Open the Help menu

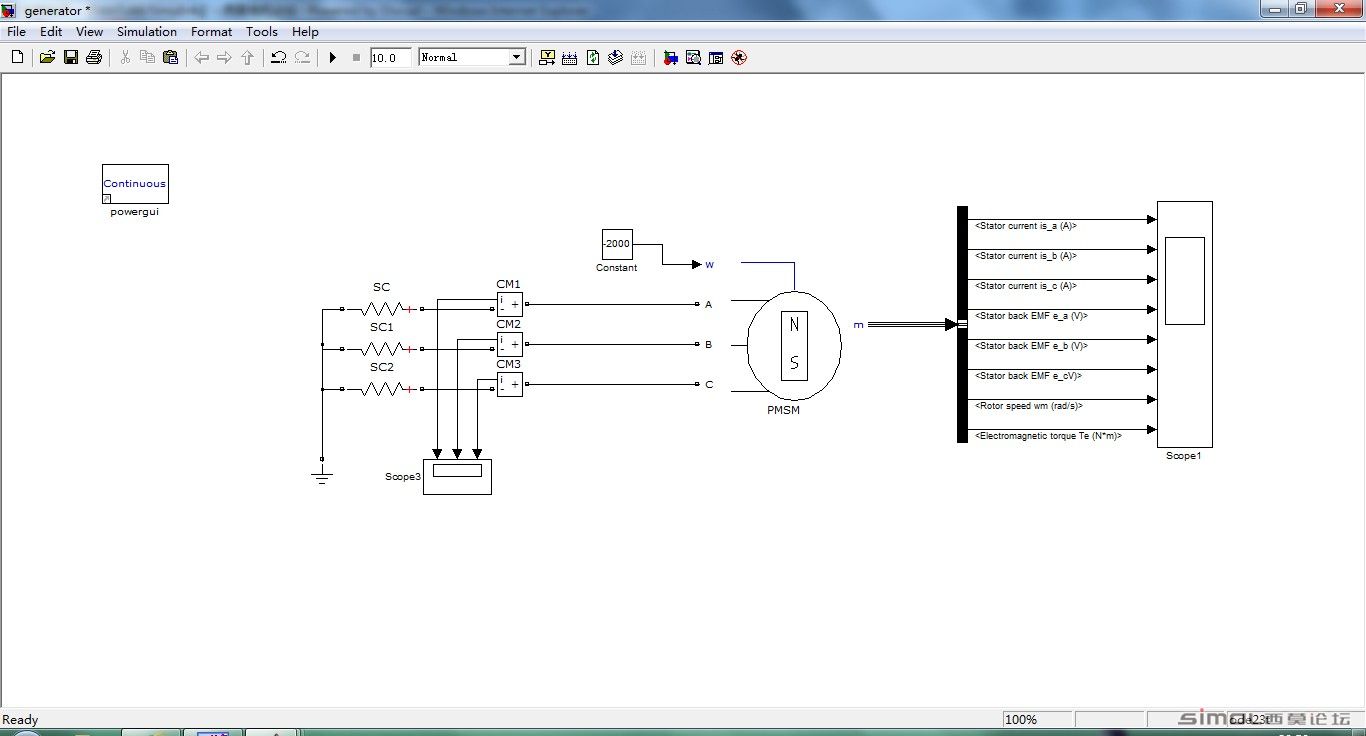tap(305, 31)
